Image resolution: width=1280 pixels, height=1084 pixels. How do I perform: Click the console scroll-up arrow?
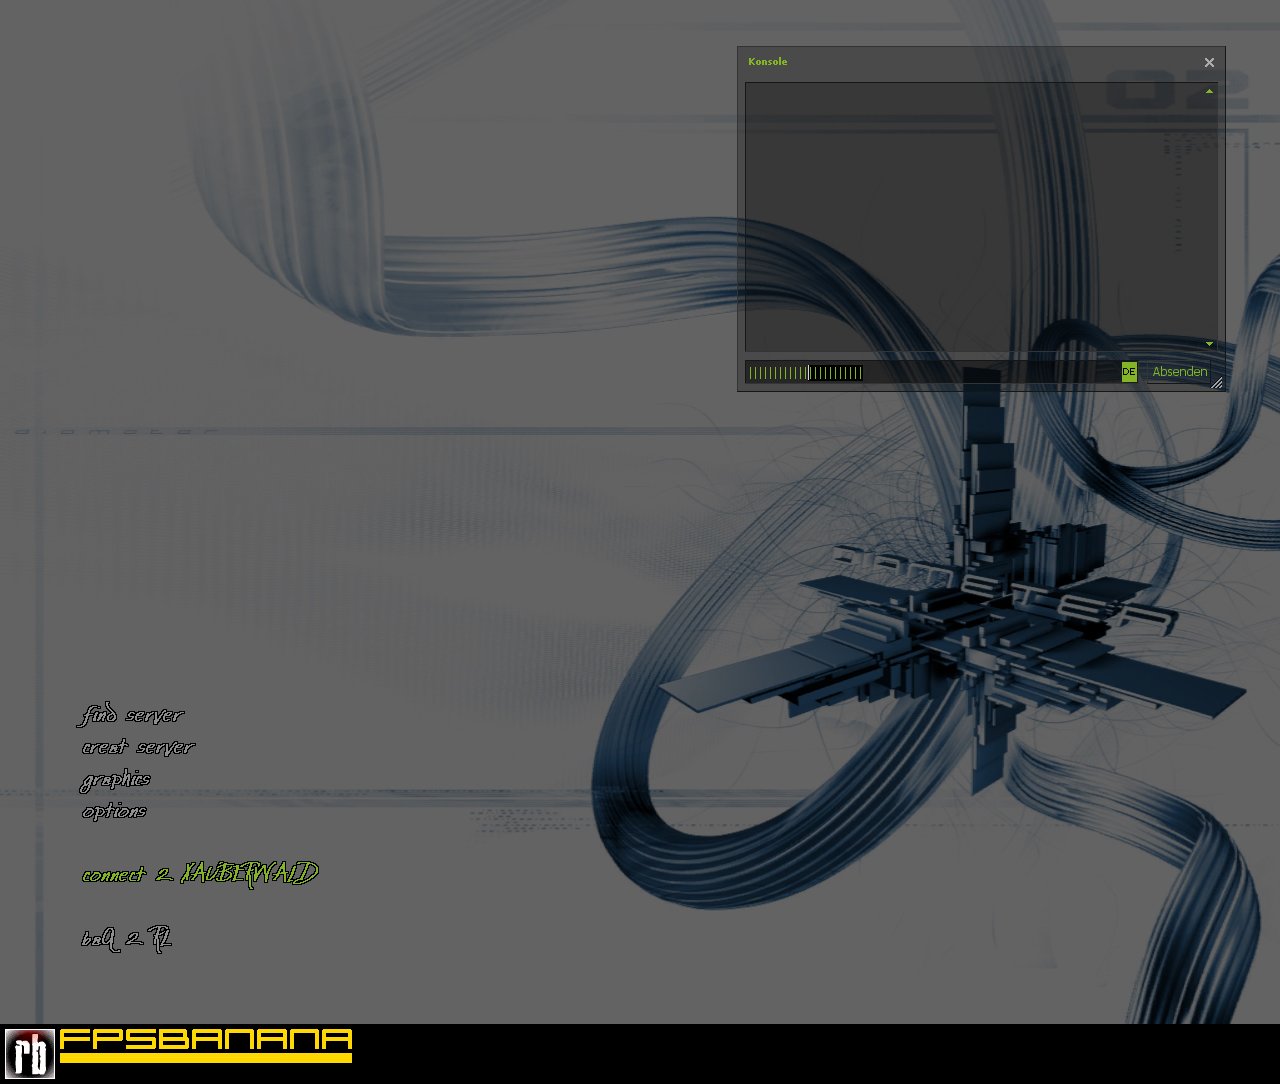pyautogui.click(x=1209, y=91)
